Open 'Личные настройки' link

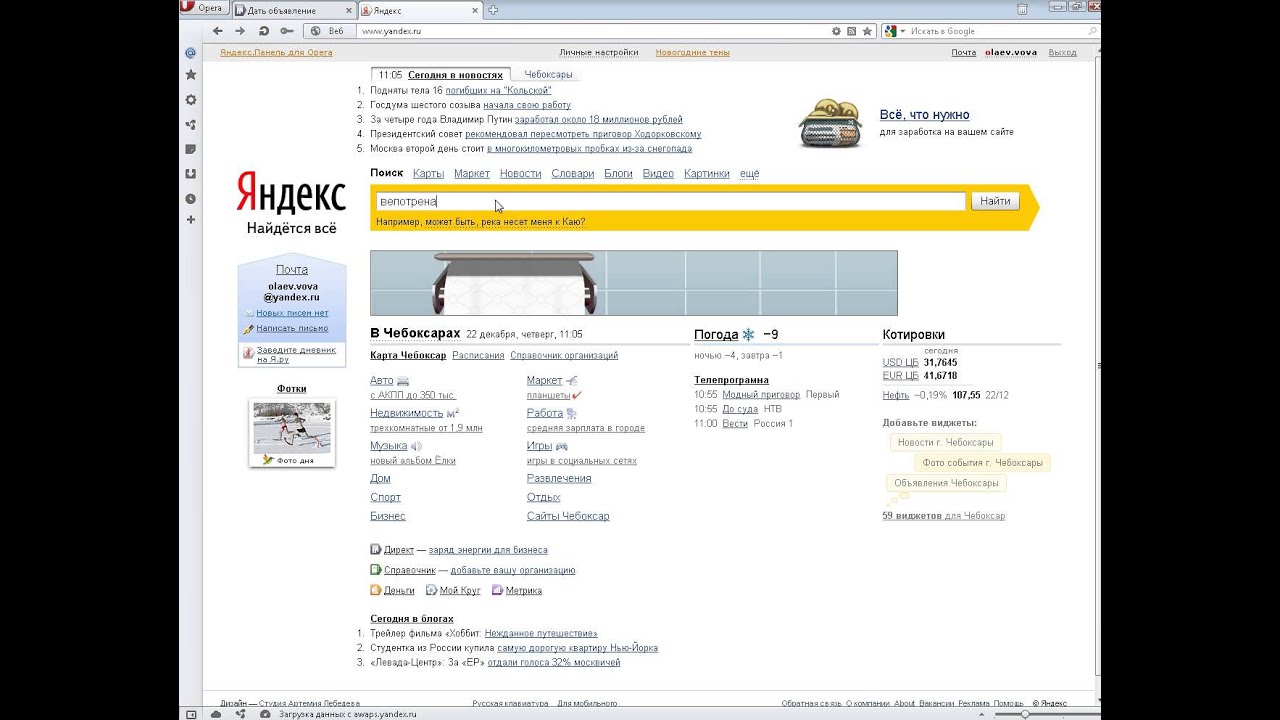pyautogui.click(x=599, y=52)
